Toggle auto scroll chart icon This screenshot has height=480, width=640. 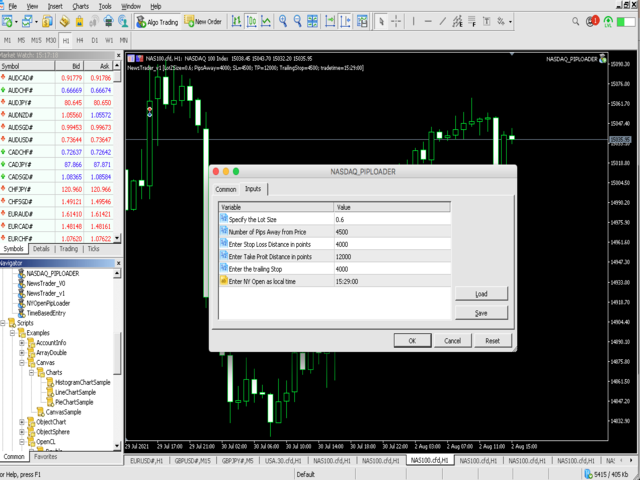pos(330,21)
